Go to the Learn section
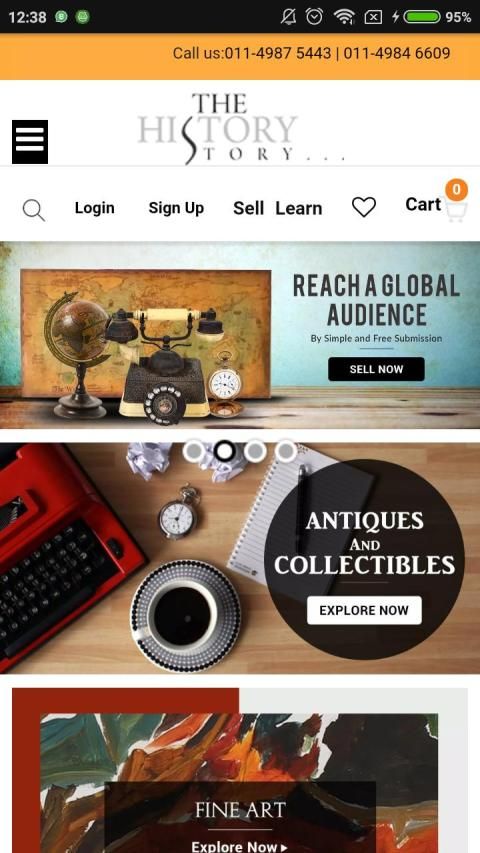Image resolution: width=480 pixels, height=853 pixels. click(x=299, y=208)
